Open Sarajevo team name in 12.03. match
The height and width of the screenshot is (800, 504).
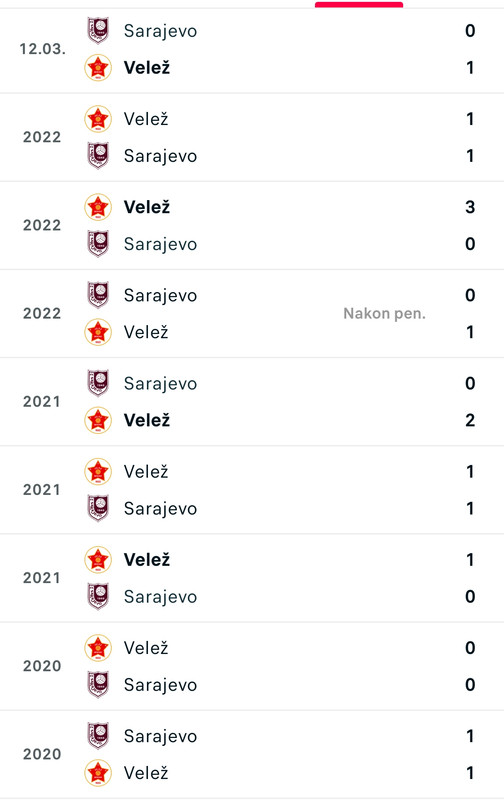160,31
